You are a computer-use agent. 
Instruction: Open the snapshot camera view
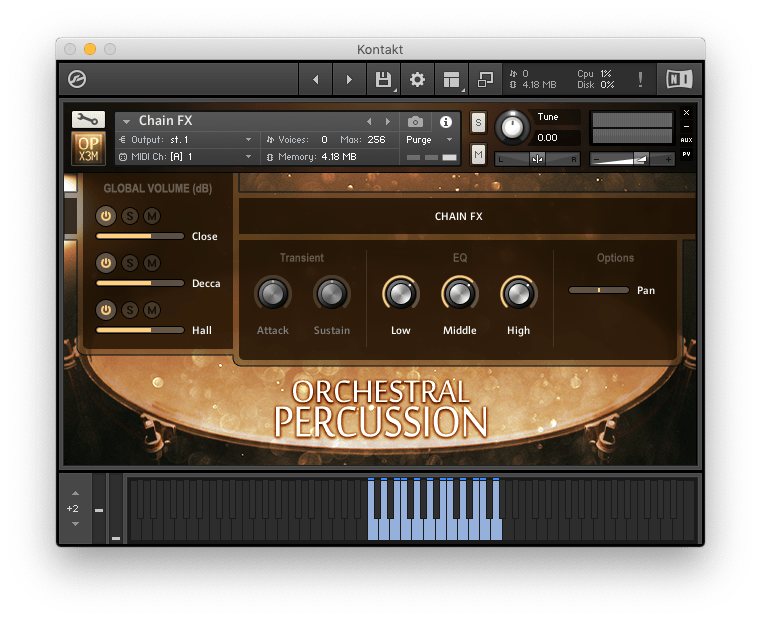tap(415, 121)
